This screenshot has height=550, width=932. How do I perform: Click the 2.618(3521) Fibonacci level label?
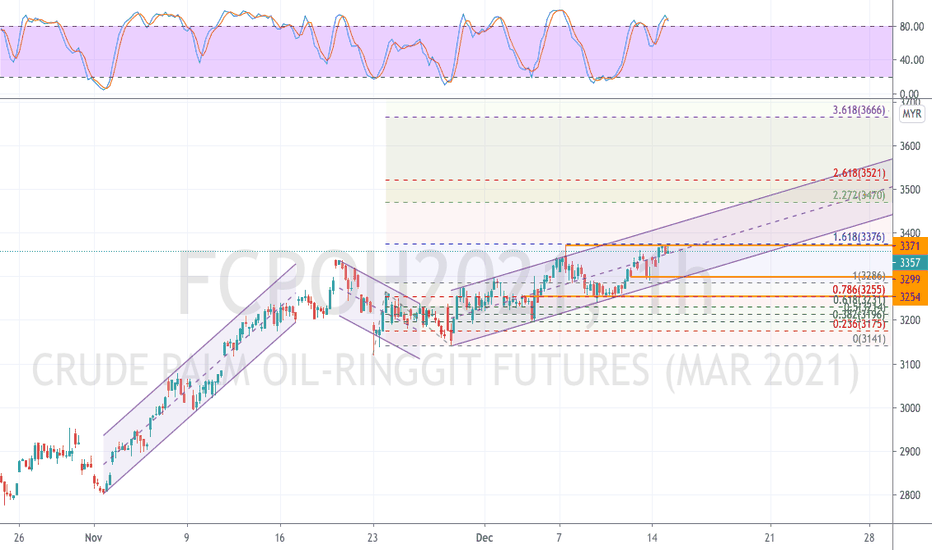point(859,173)
